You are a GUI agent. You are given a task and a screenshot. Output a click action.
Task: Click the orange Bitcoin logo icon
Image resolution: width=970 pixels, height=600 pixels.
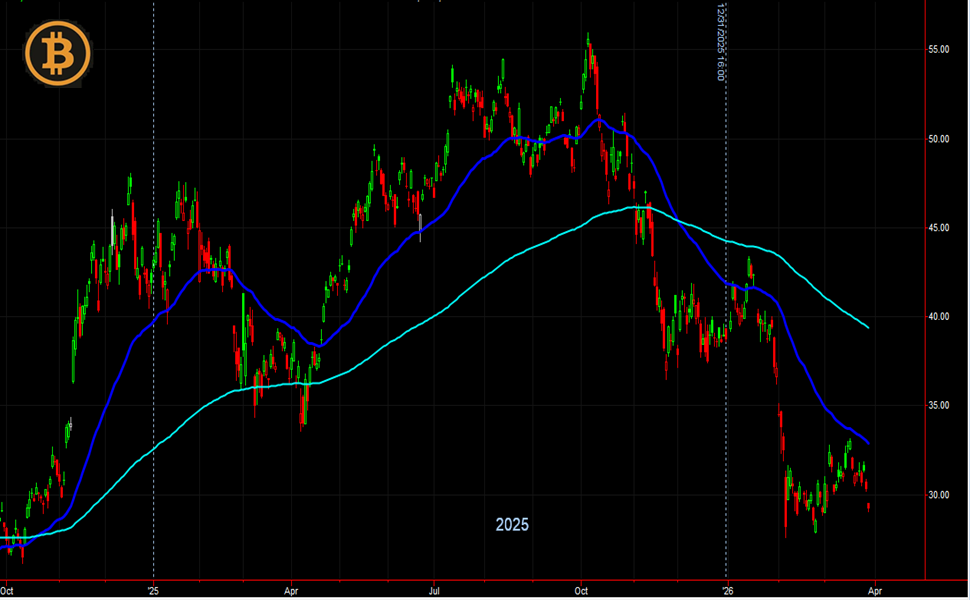click(x=58, y=53)
